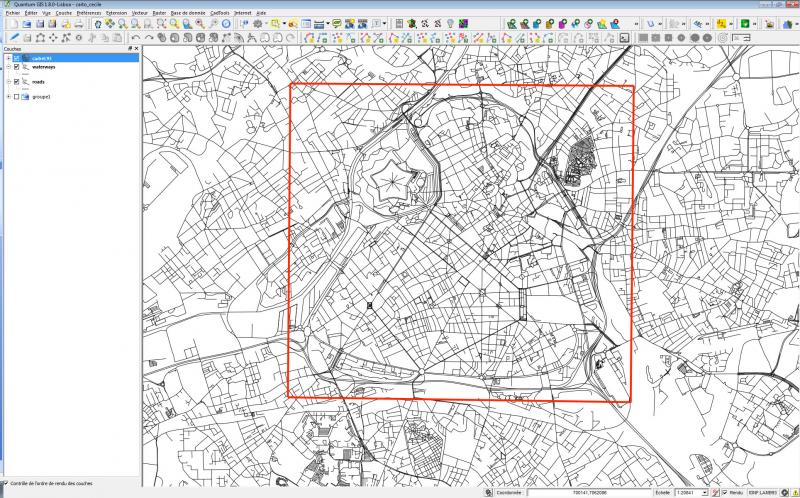
Task: Click the Refresh map icon
Action: 225,23
